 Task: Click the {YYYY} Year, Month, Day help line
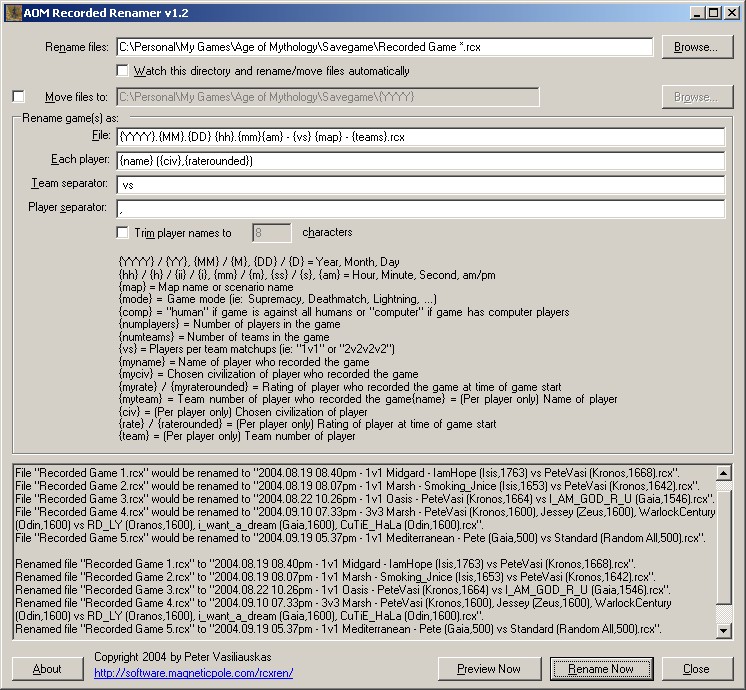pyautogui.click(x=259, y=262)
